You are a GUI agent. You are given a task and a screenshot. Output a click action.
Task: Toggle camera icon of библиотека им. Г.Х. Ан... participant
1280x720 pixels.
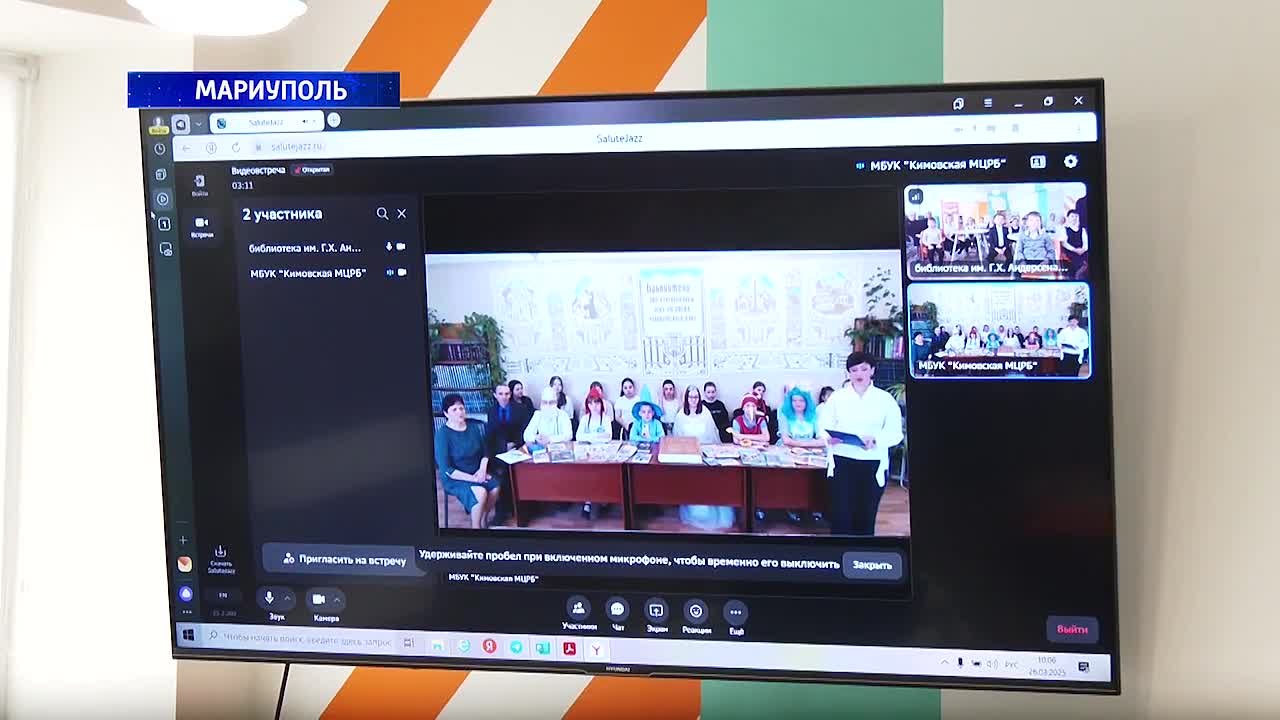(402, 247)
